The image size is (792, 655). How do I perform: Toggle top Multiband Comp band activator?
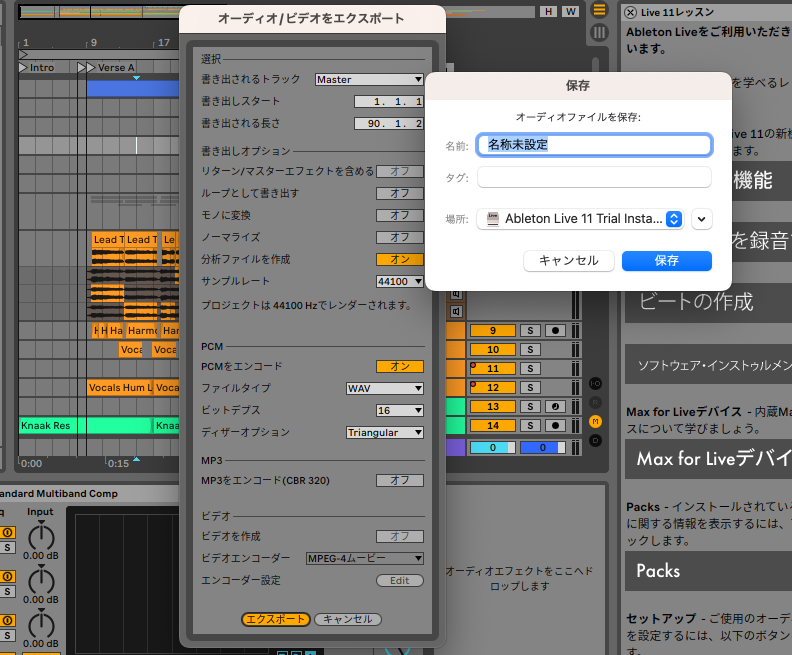coord(8,532)
